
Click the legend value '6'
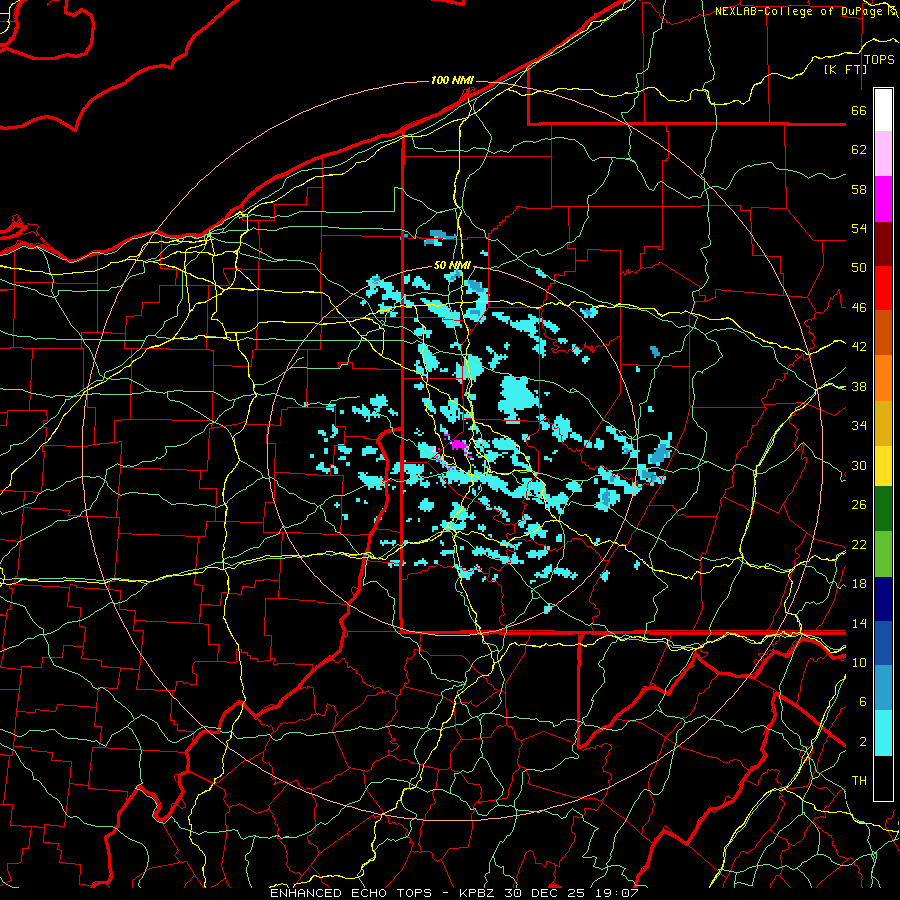point(862,702)
